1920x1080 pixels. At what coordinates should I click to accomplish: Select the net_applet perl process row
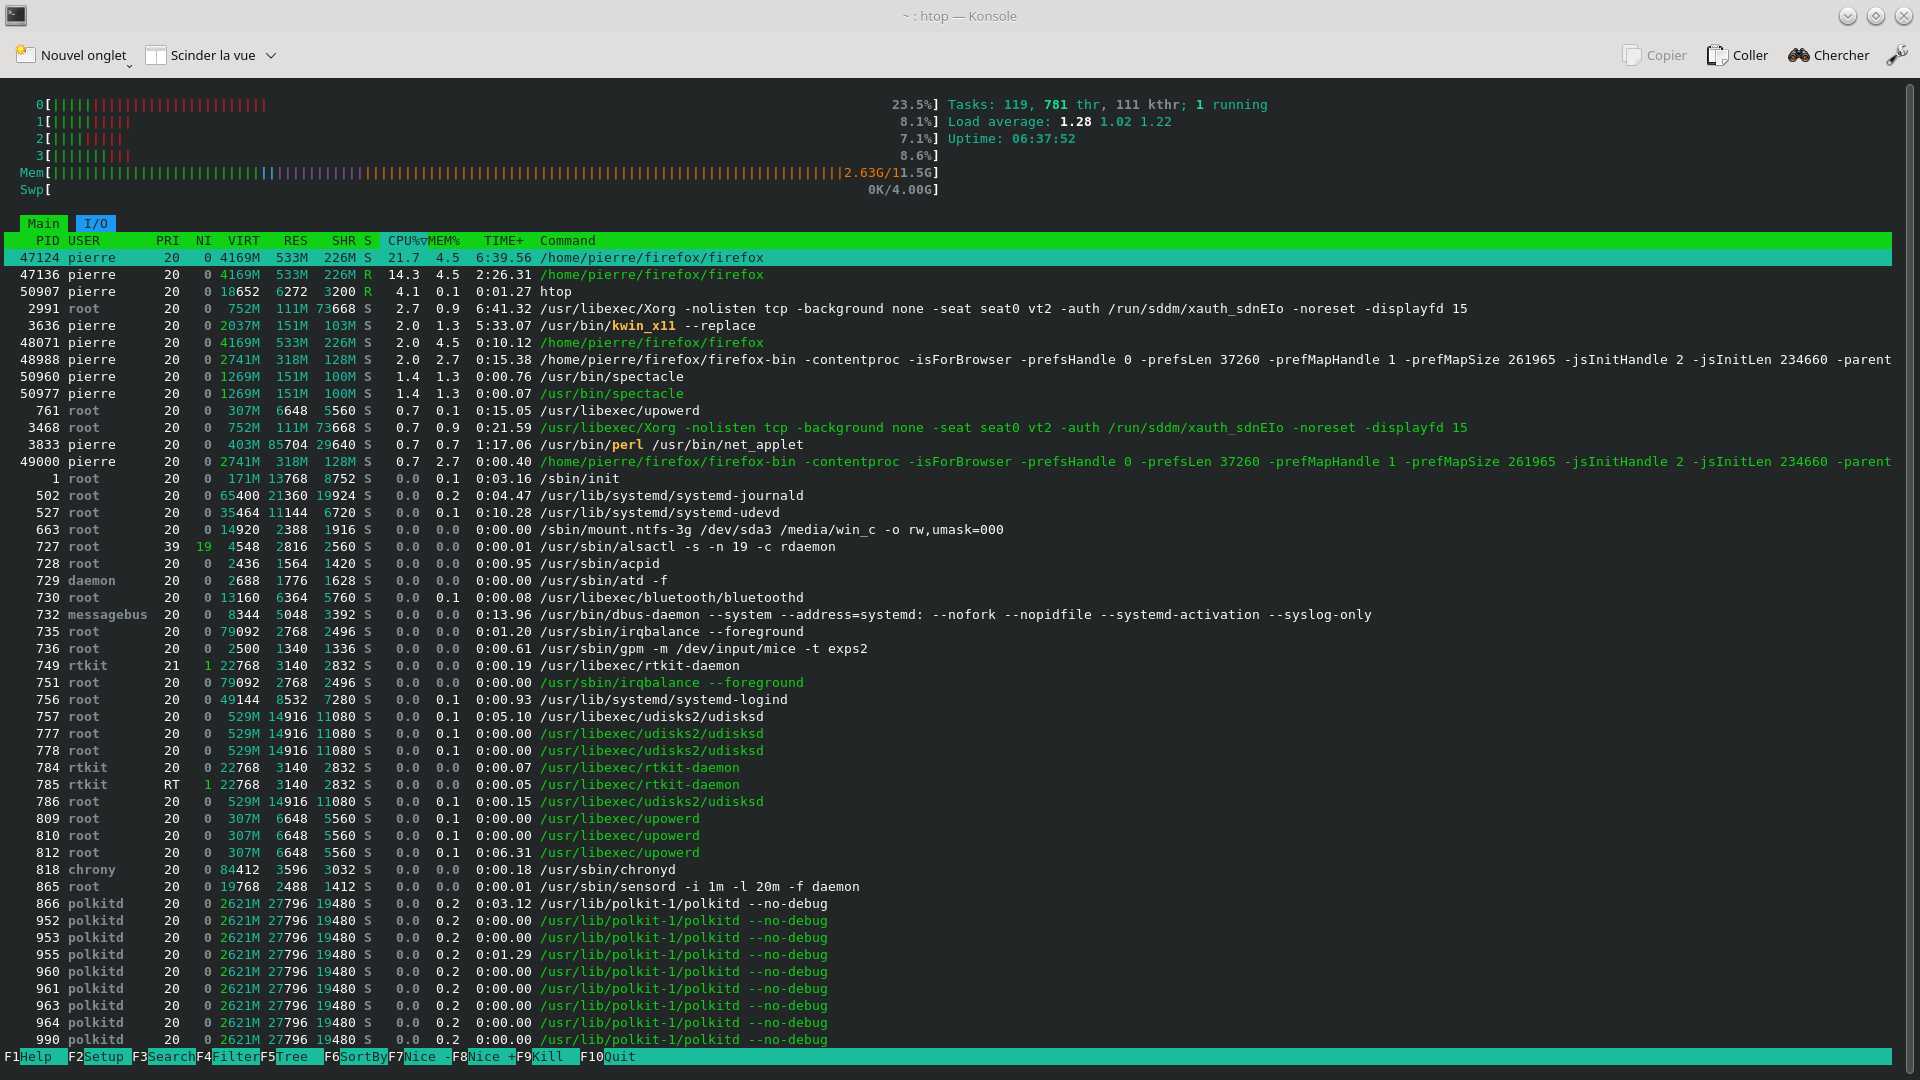pyautogui.click(x=948, y=444)
